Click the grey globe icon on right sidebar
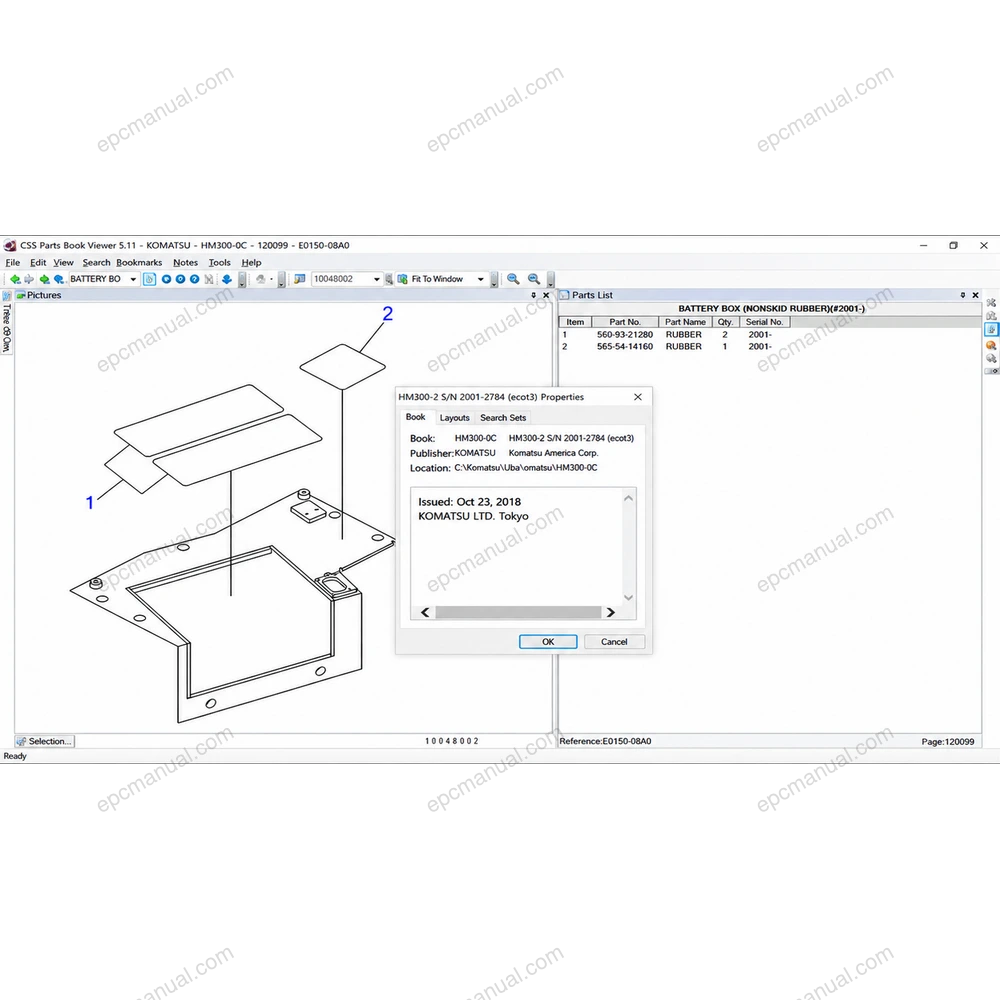The image size is (1000, 1000). 991,358
